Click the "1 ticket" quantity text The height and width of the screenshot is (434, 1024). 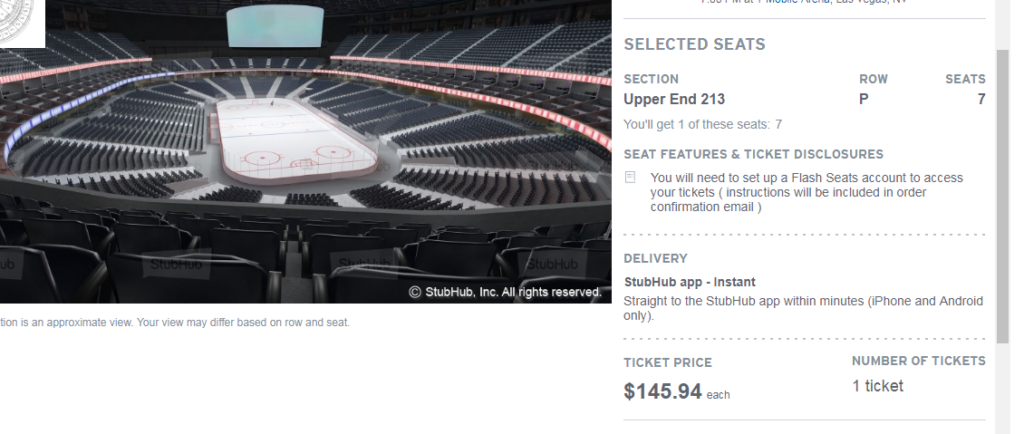pos(877,386)
